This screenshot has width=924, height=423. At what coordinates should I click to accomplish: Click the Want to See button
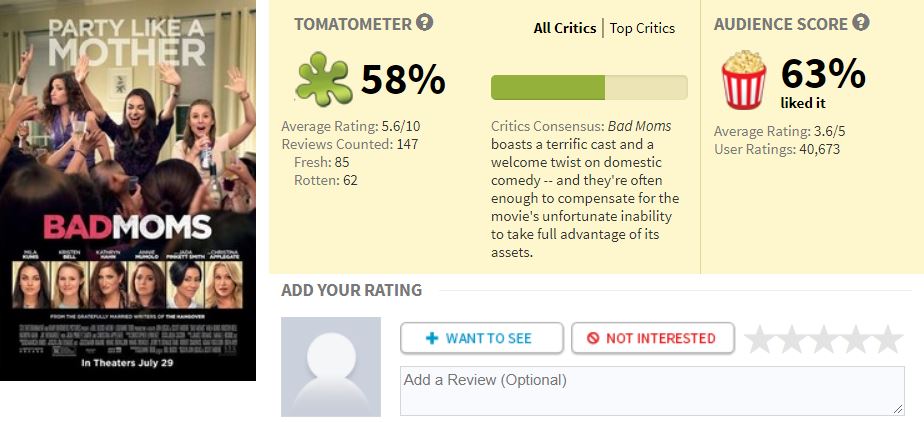point(481,338)
